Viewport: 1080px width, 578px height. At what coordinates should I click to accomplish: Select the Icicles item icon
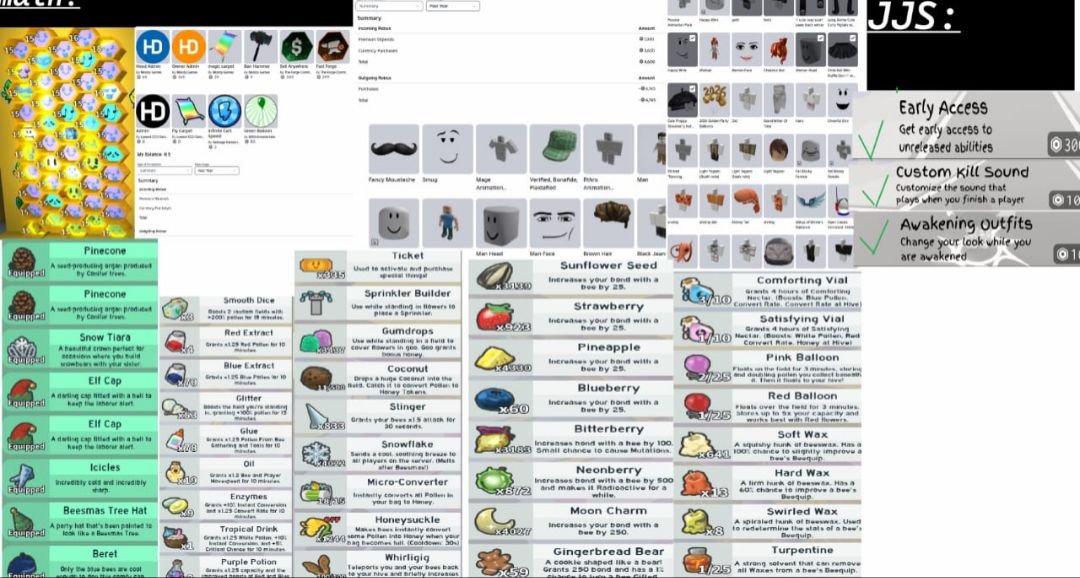click(22, 477)
